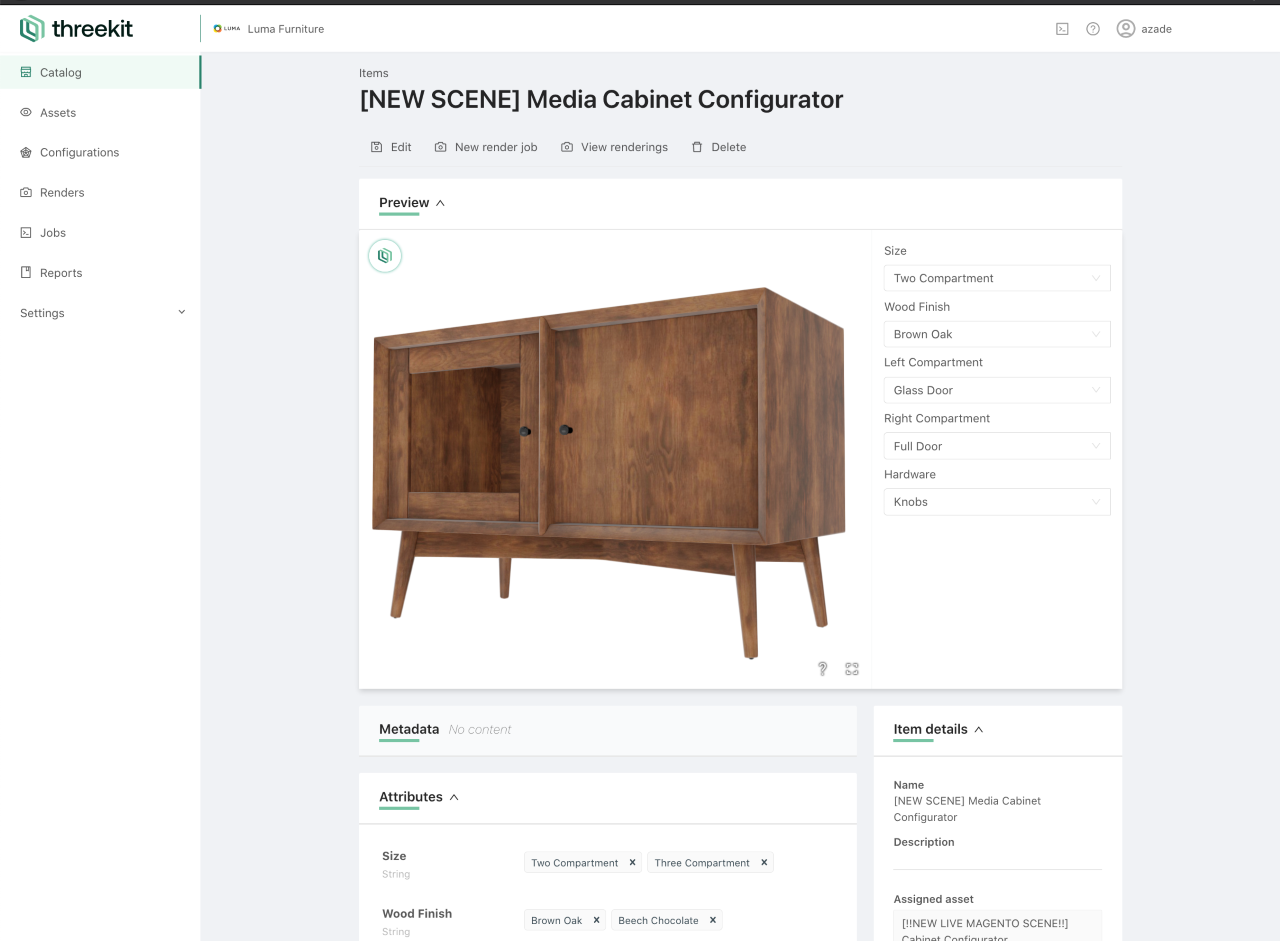
Task: Click the Configurations sidebar icon
Action: pyautogui.click(x=26, y=152)
